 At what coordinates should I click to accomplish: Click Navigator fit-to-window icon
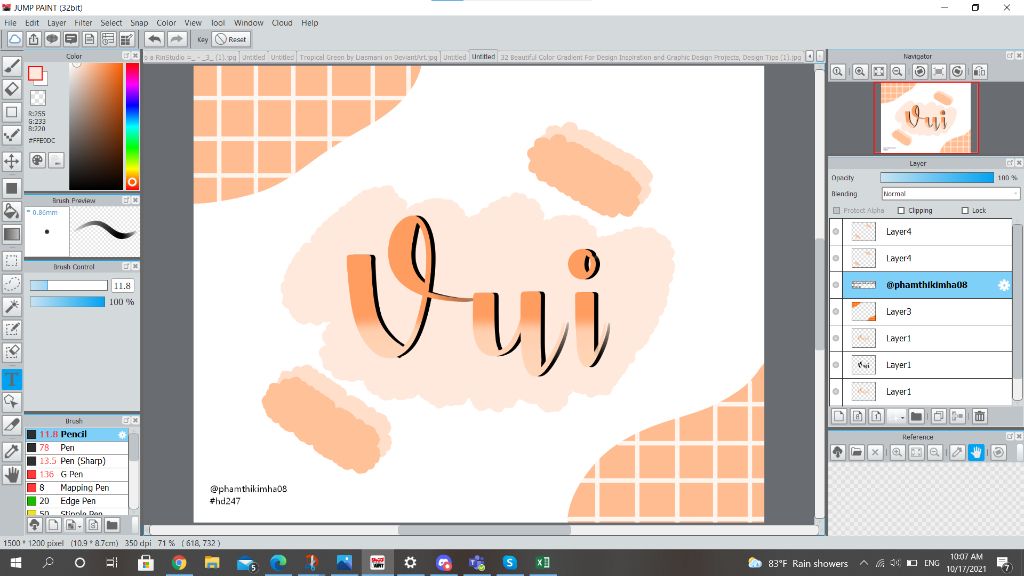[879, 72]
